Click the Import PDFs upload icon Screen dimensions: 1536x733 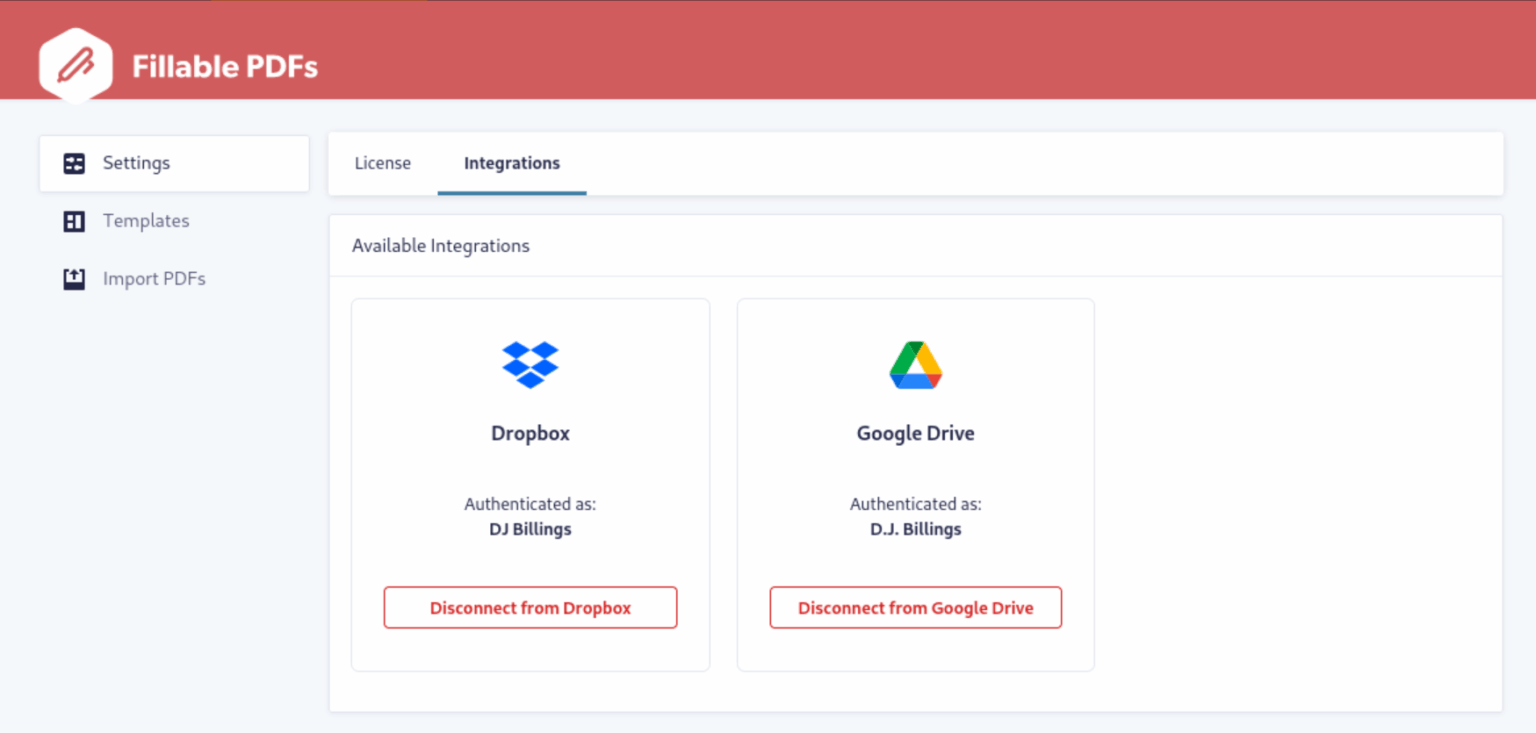click(x=74, y=279)
